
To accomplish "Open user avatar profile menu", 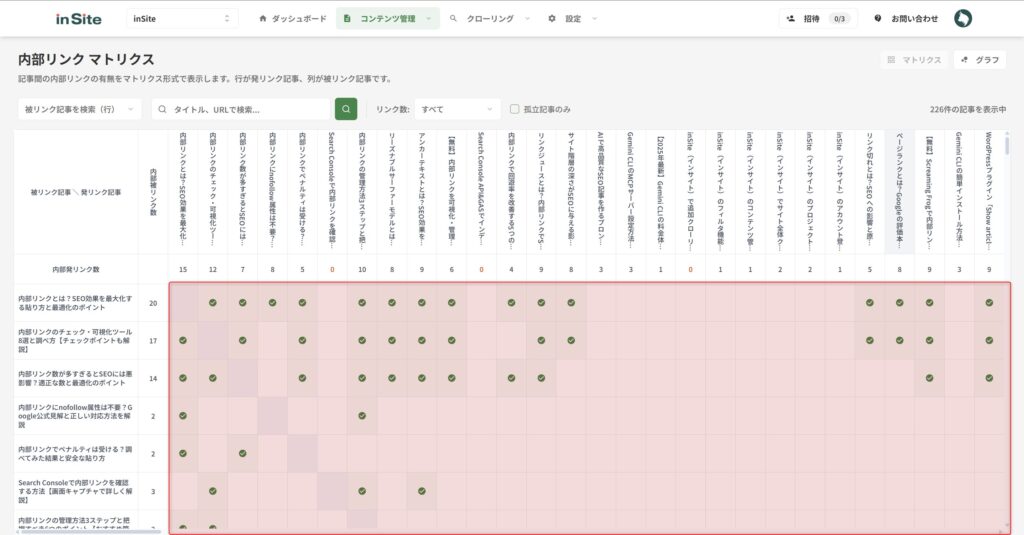I will coord(962,18).
